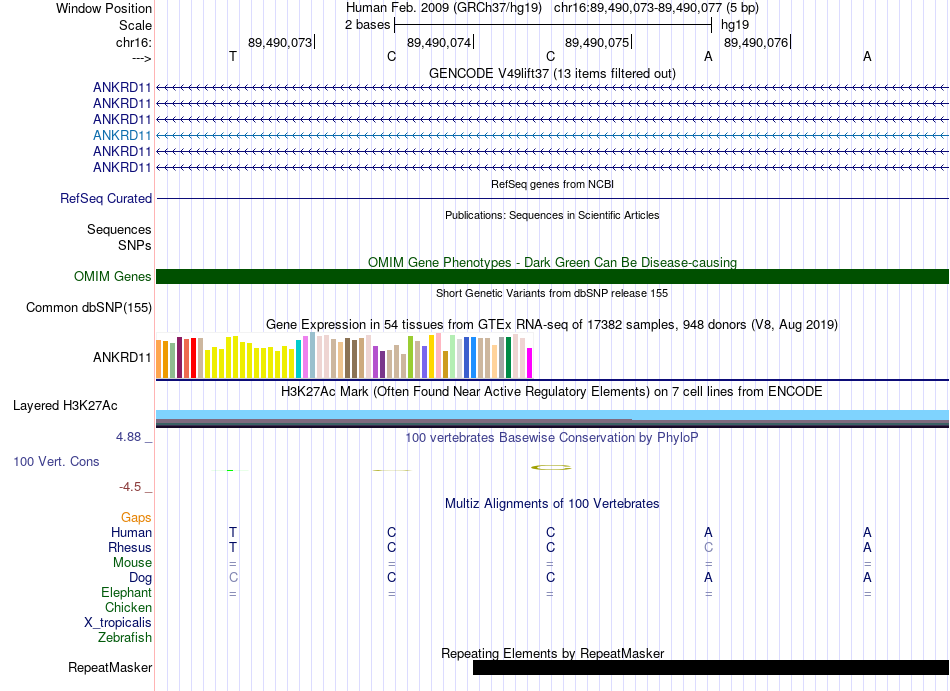This screenshot has height=691, width=950.
Task: Click the 89,490,074 coordinate marker
Action: pos(439,42)
